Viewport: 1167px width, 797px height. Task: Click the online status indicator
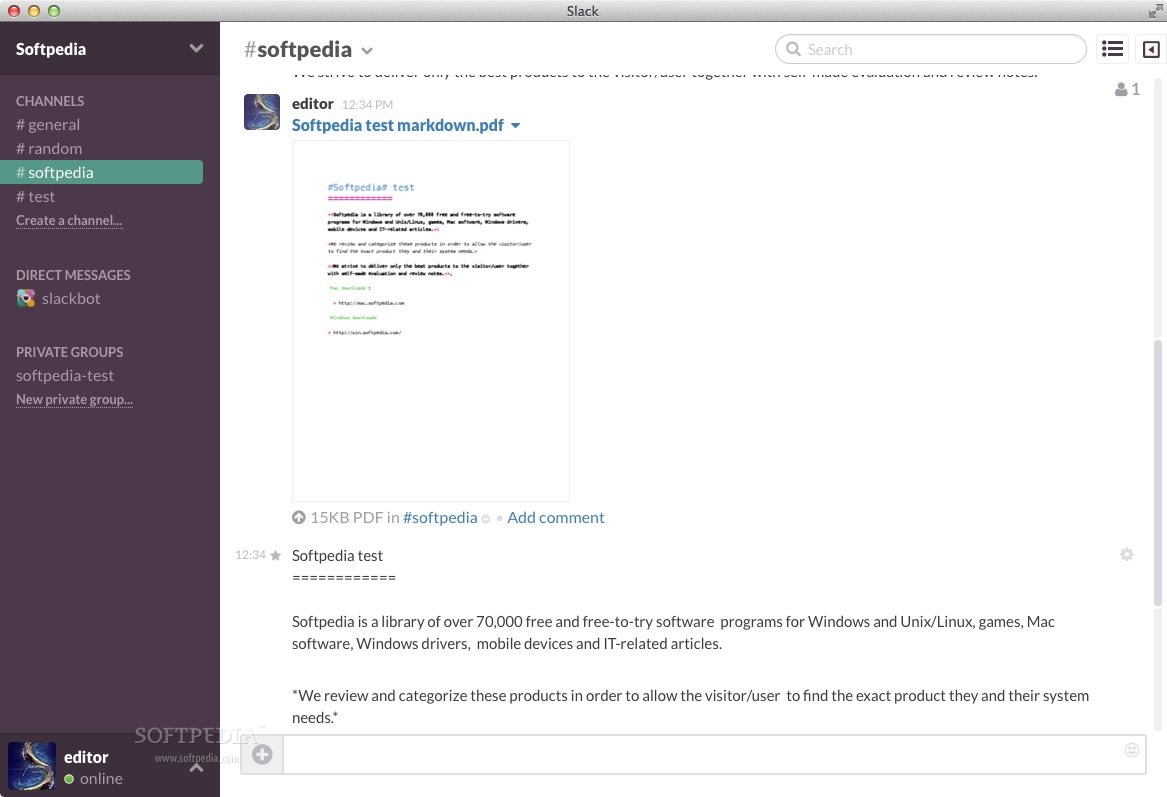tap(69, 779)
